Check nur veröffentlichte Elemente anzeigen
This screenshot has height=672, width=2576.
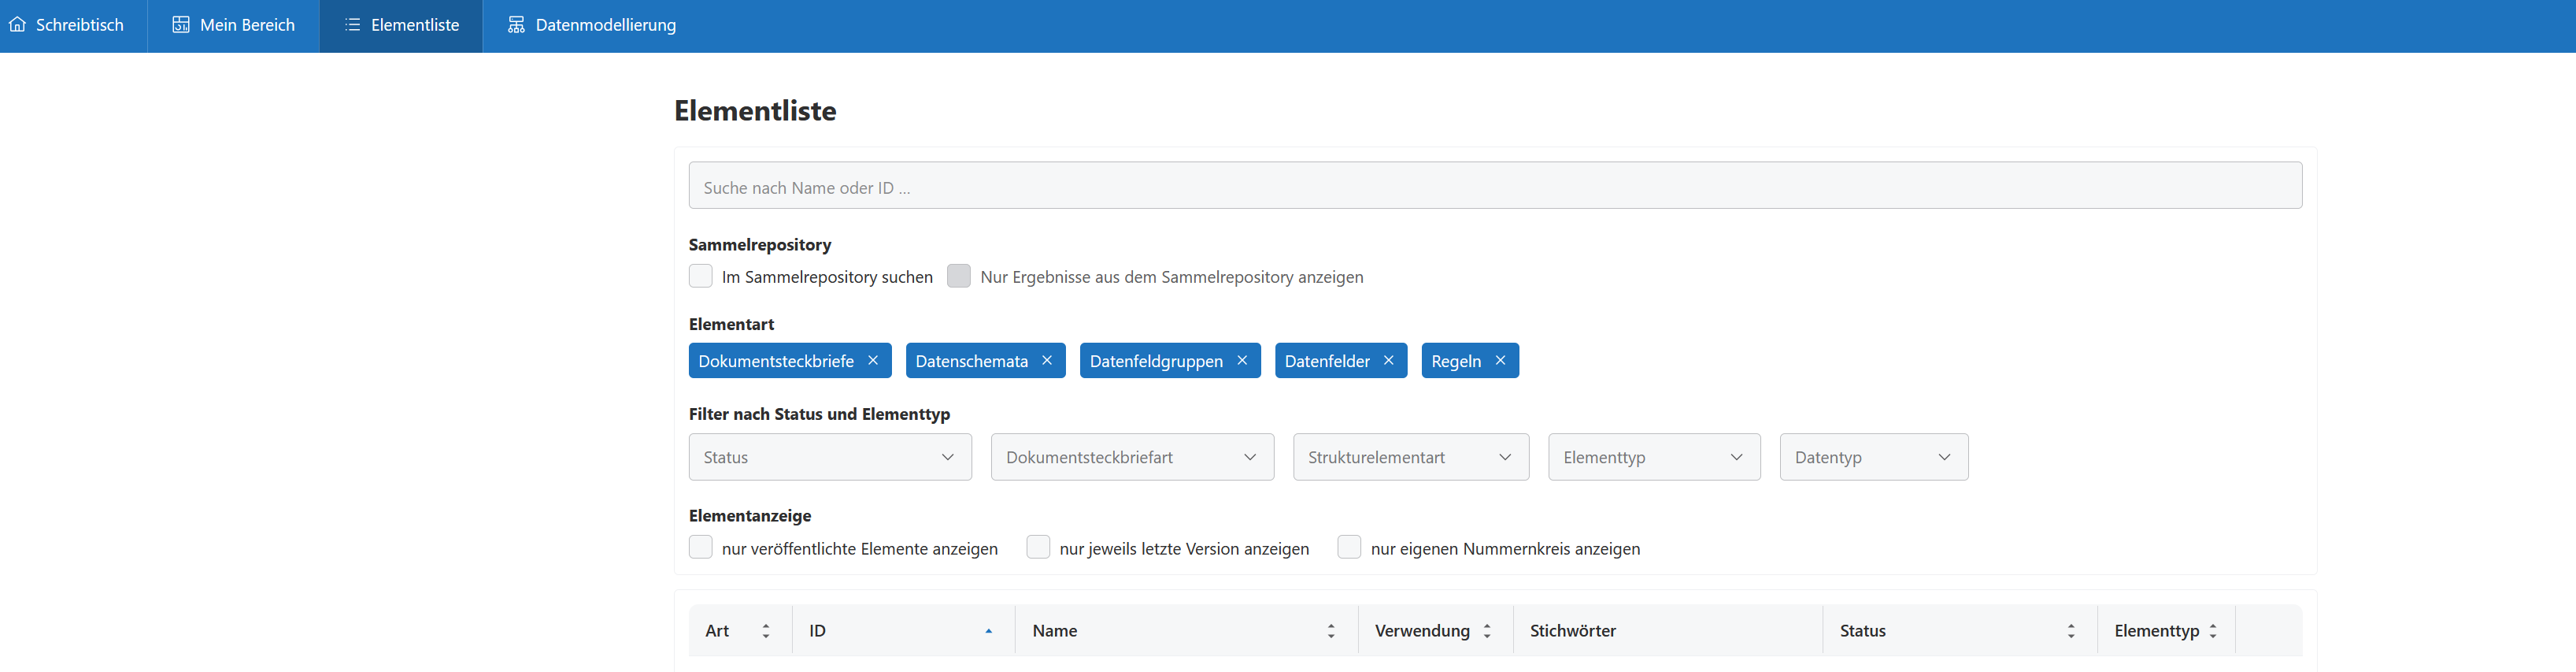[x=701, y=548]
